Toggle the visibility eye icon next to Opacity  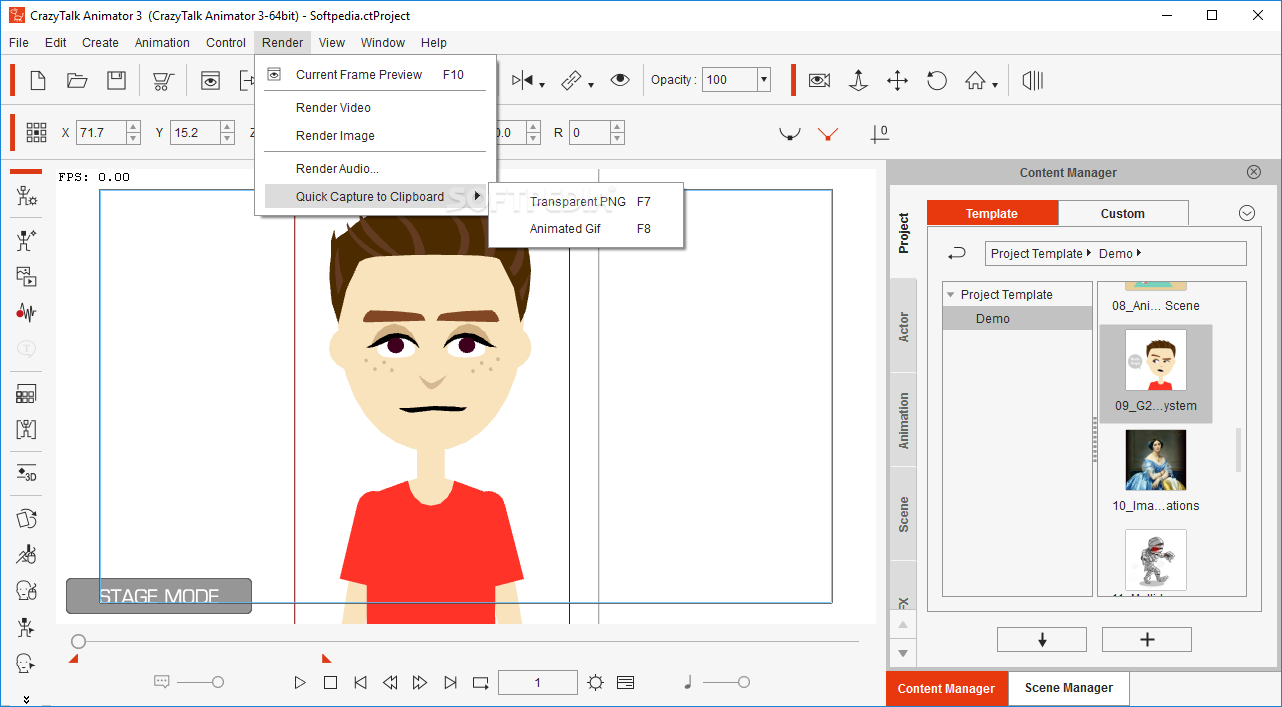[620, 80]
